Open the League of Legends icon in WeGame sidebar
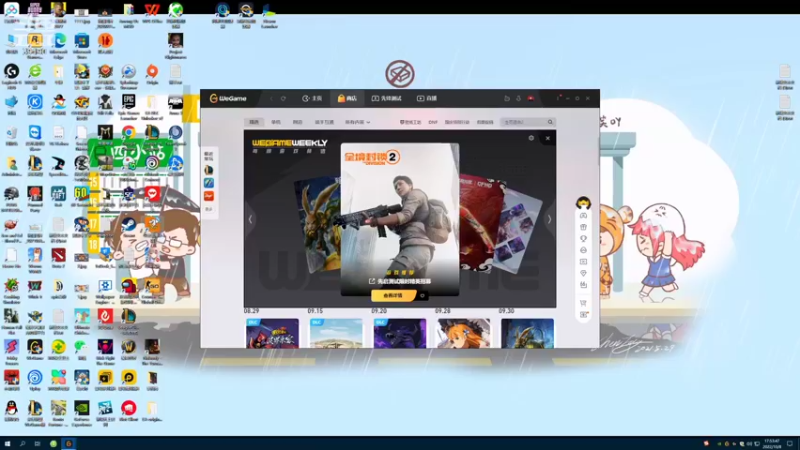The height and width of the screenshot is (450, 800). click(x=209, y=170)
